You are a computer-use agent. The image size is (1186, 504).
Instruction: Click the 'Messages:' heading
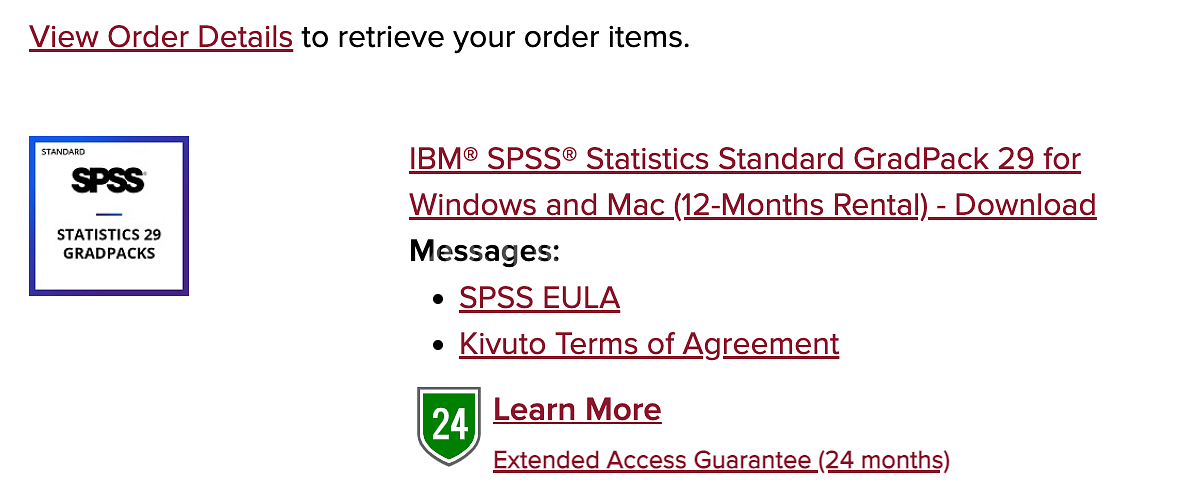pos(484,251)
